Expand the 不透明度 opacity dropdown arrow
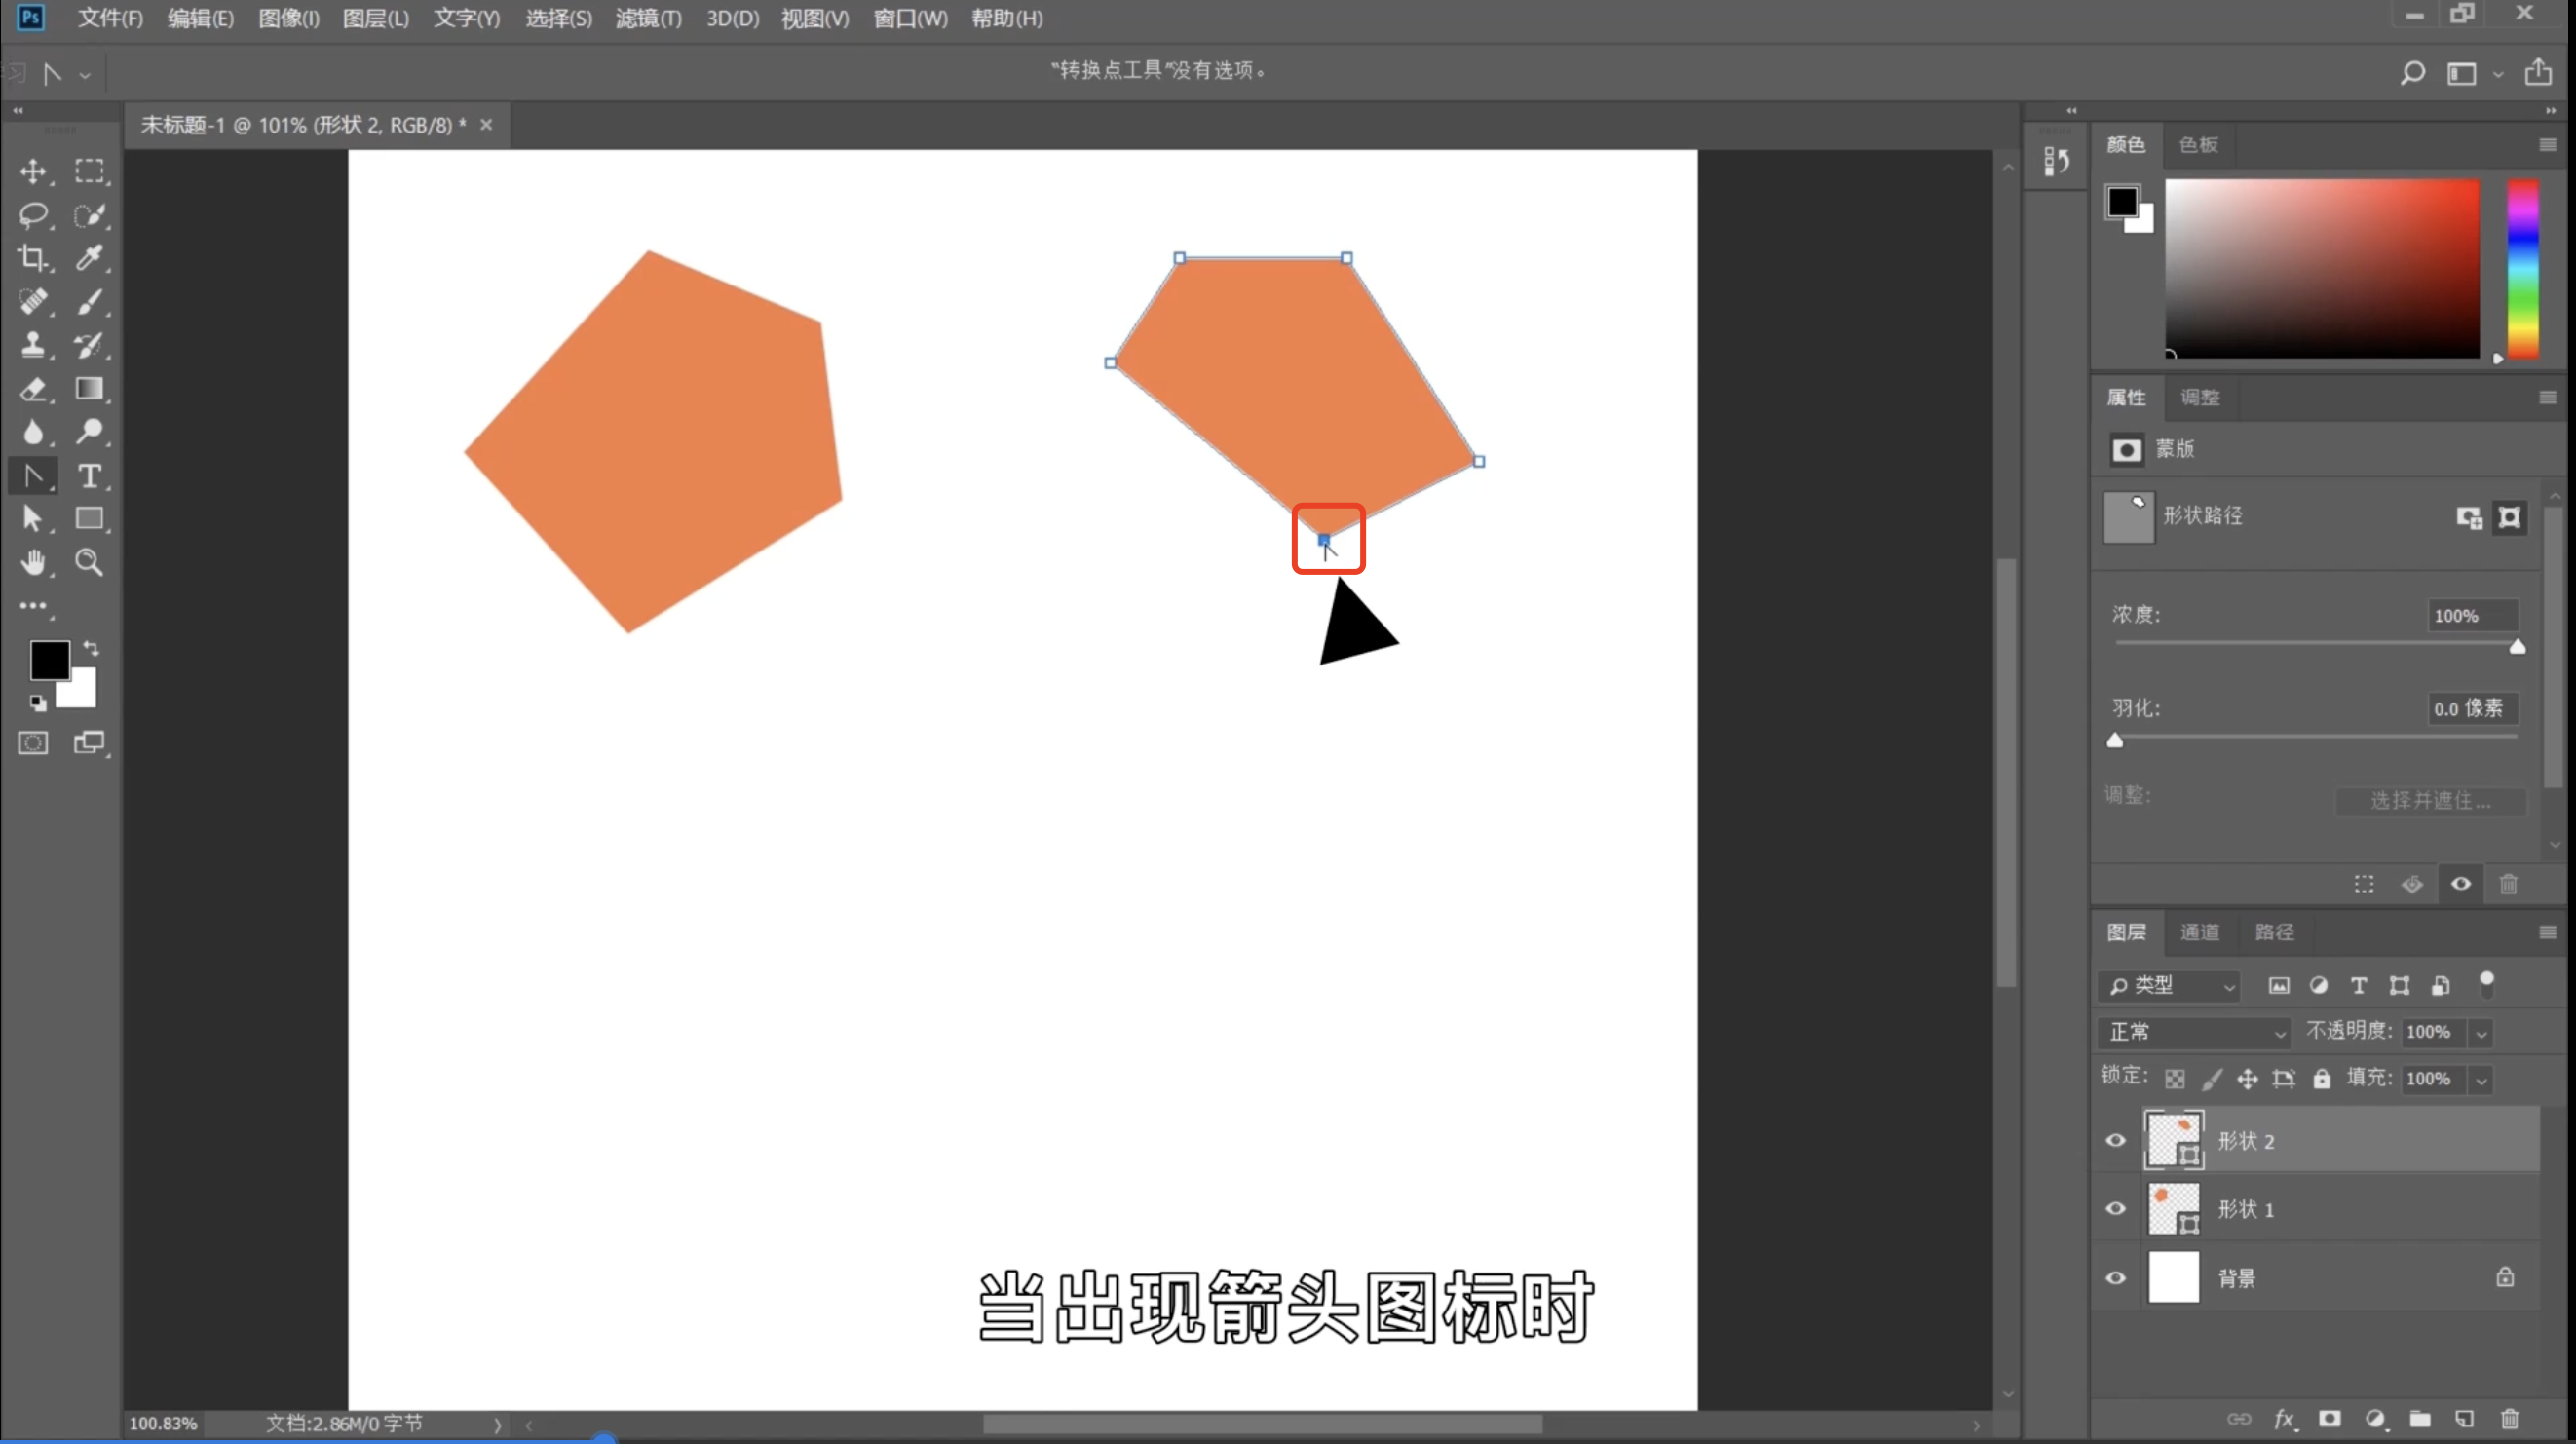Viewport: 2576px width, 1444px height. click(2481, 1033)
